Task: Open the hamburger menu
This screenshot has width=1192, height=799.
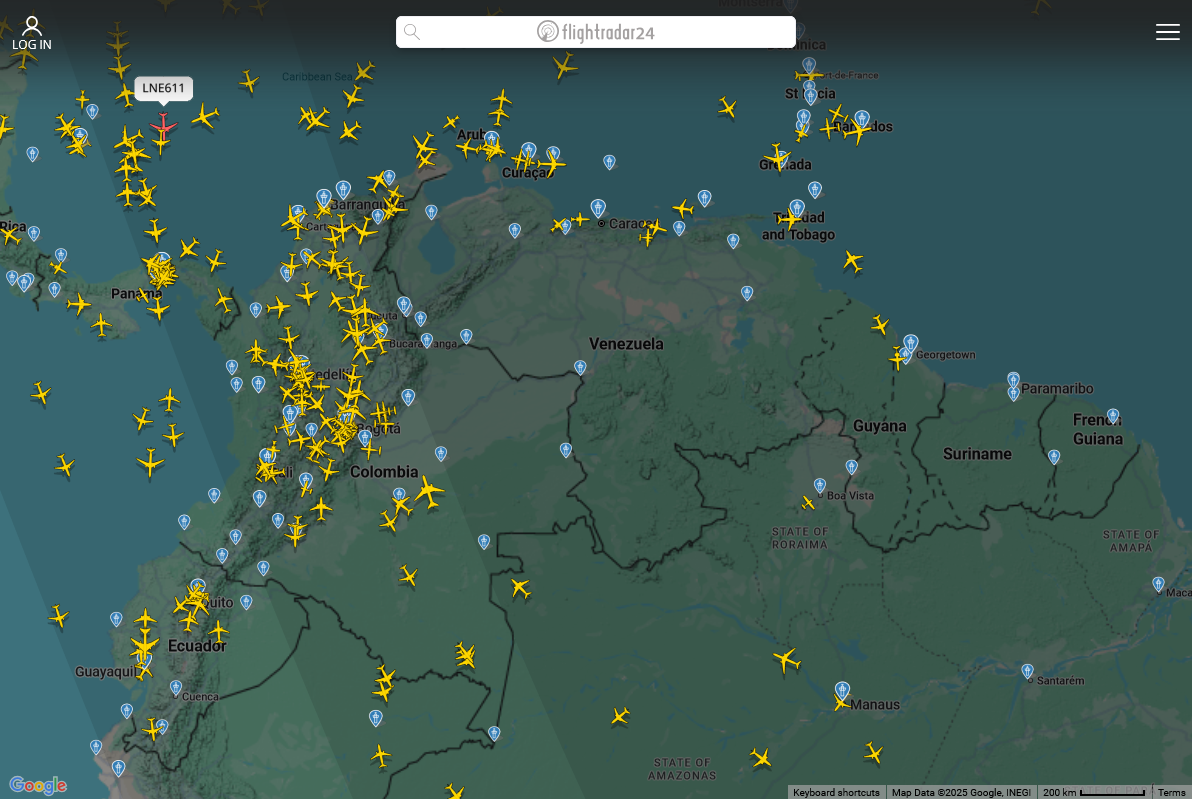Action: click(x=1167, y=32)
